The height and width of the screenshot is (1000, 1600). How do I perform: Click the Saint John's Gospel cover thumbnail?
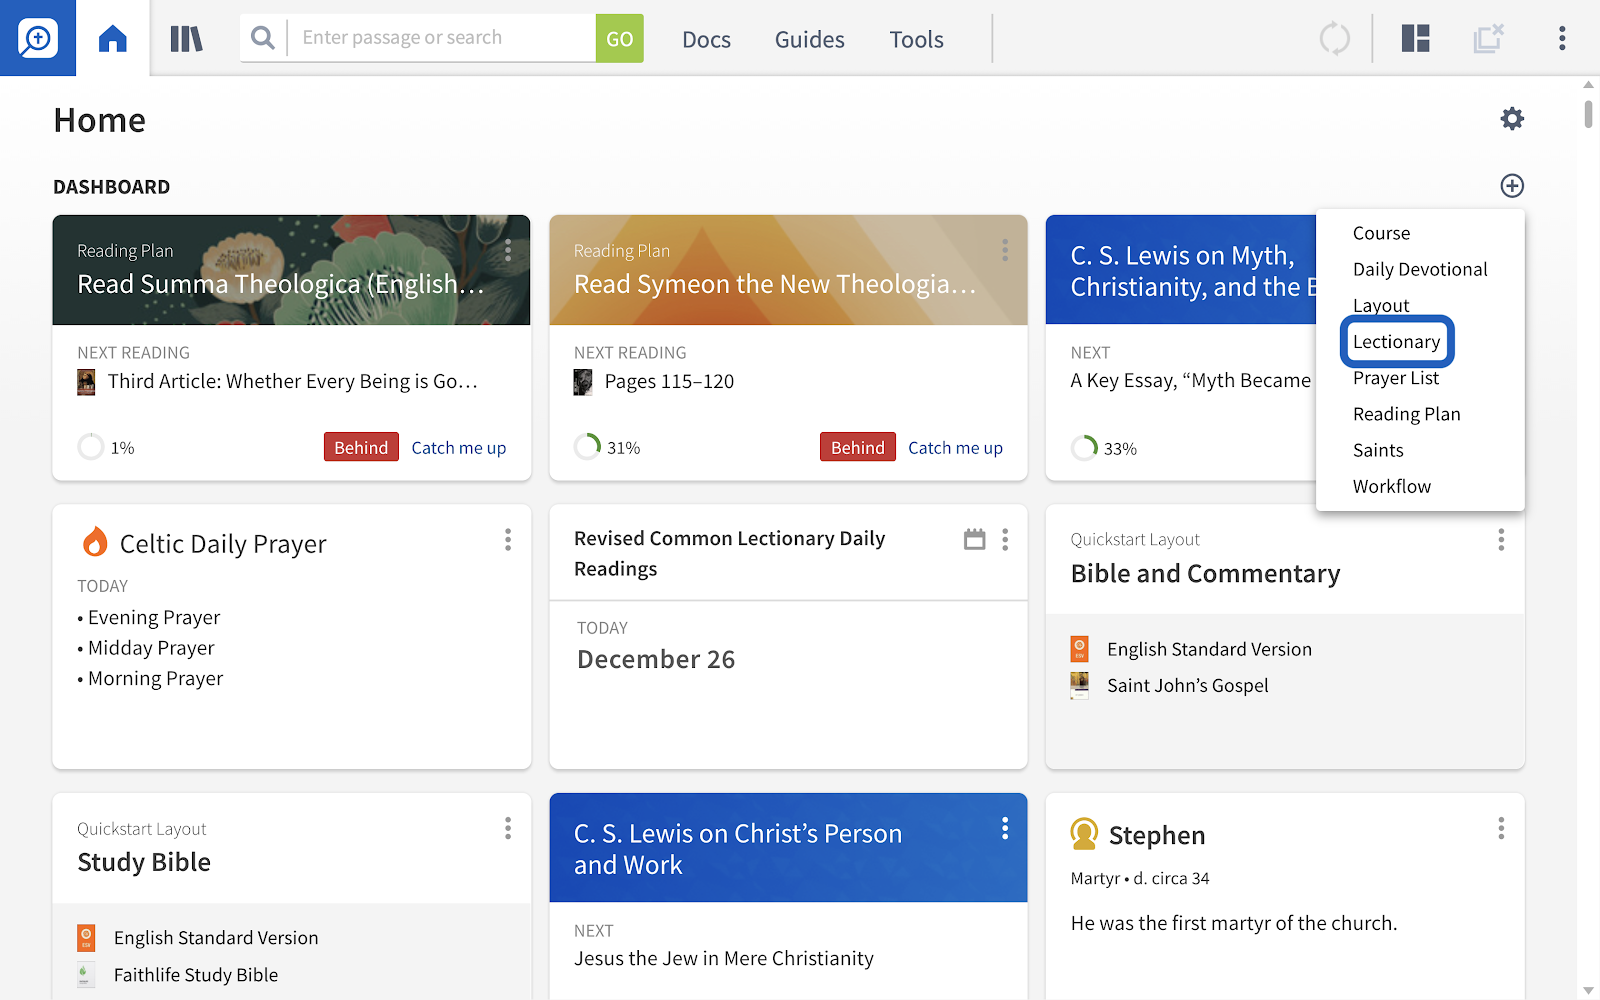tap(1080, 685)
